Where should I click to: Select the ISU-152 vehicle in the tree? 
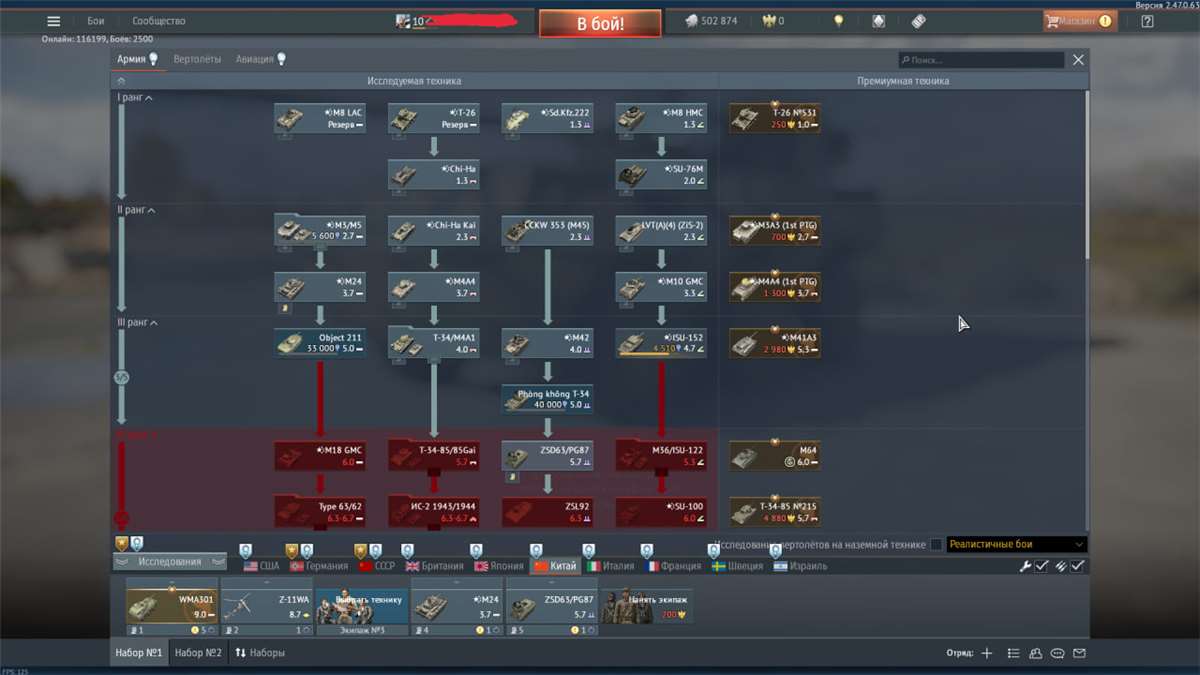pos(660,341)
